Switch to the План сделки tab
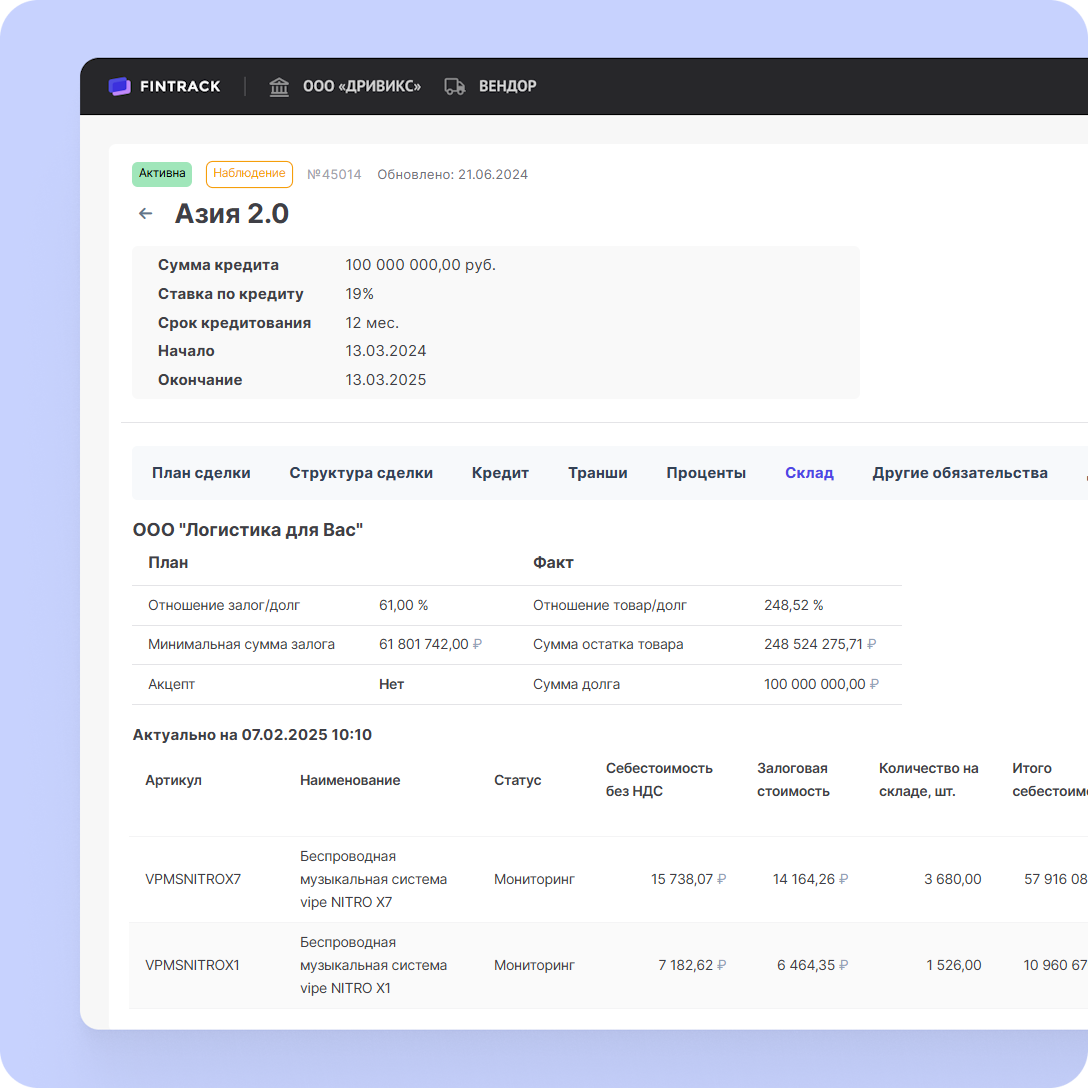The height and width of the screenshot is (1088, 1088). [x=201, y=473]
